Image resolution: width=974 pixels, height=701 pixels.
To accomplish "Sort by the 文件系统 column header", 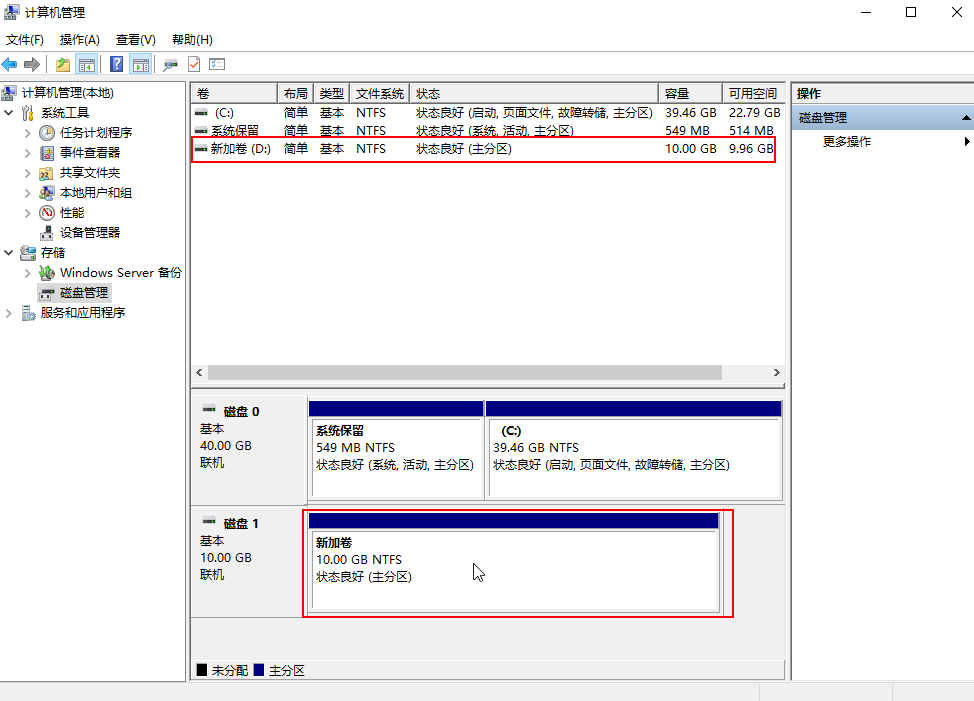I will point(380,94).
